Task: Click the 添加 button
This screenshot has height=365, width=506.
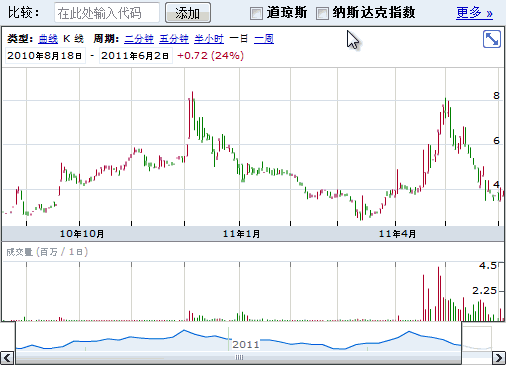Action: coord(188,13)
